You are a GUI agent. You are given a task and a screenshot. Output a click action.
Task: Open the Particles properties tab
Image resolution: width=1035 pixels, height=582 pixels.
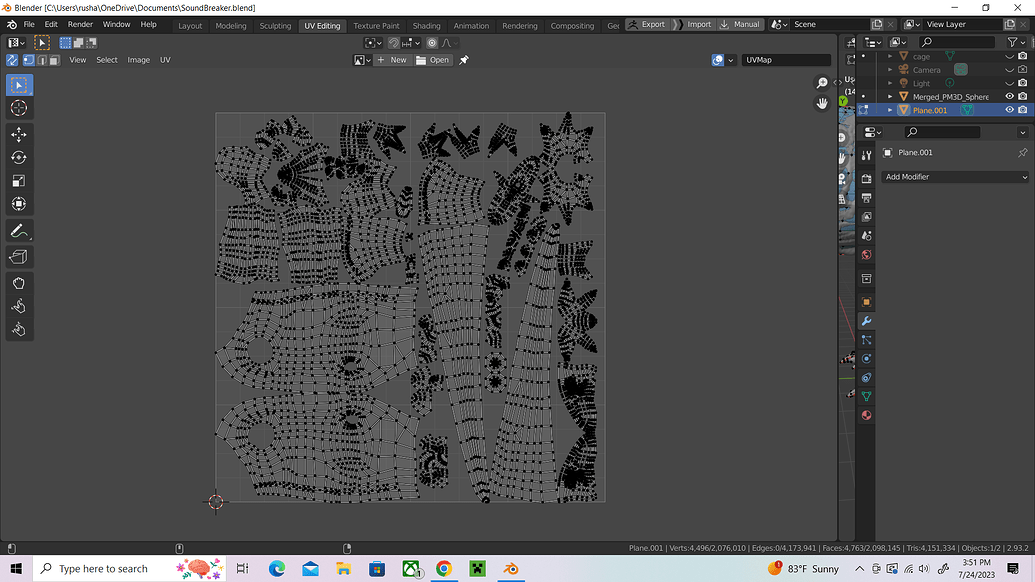point(867,340)
